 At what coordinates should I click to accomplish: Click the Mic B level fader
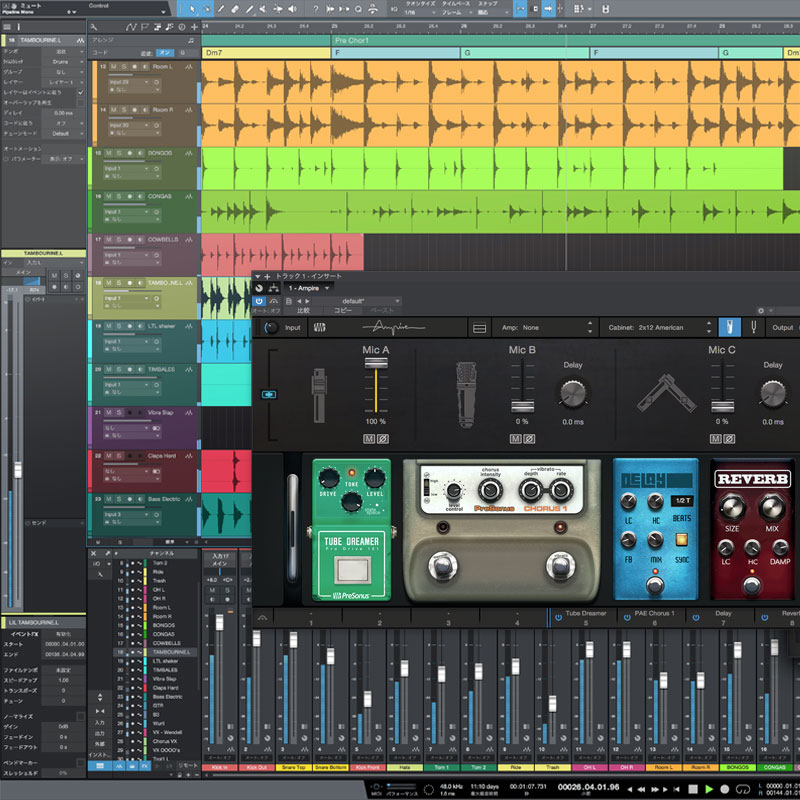(522, 407)
